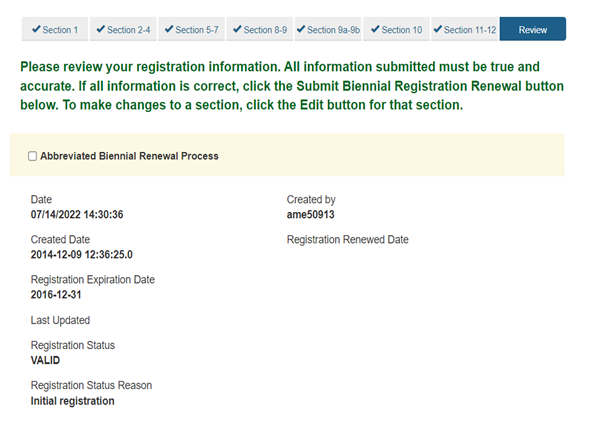The width and height of the screenshot is (610, 426).
Task: Click the Abbreviated Biennial Renewal Process label
Action: coord(129,156)
